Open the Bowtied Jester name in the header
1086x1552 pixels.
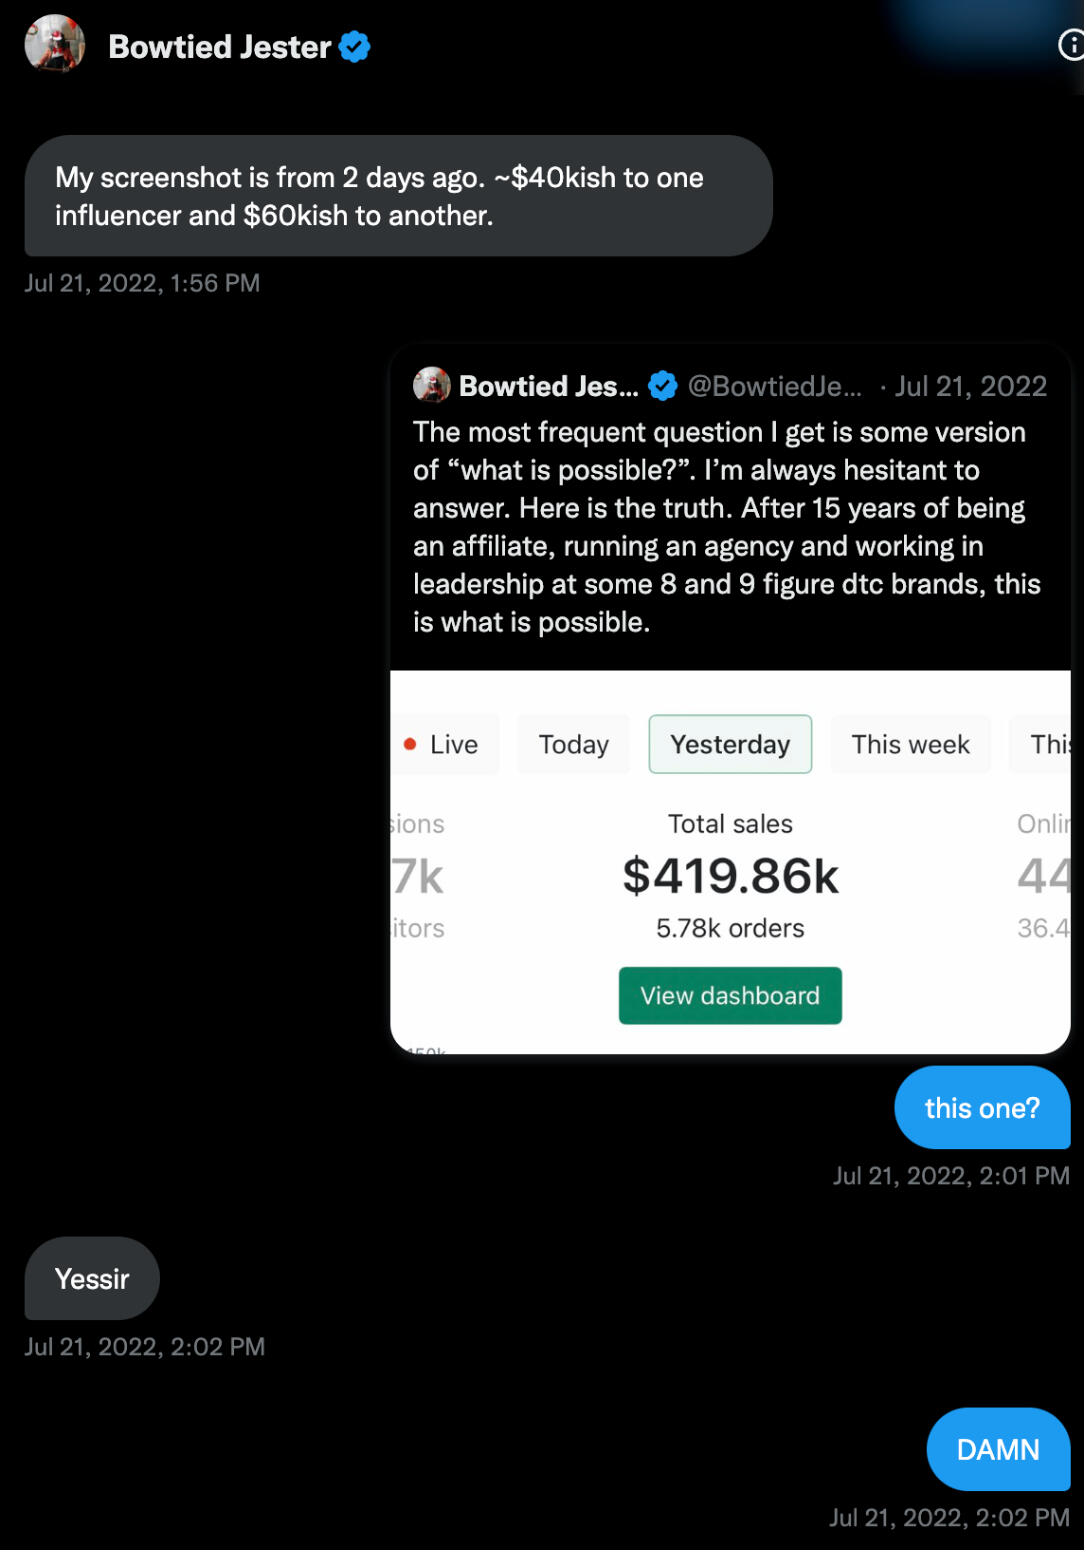coord(219,47)
